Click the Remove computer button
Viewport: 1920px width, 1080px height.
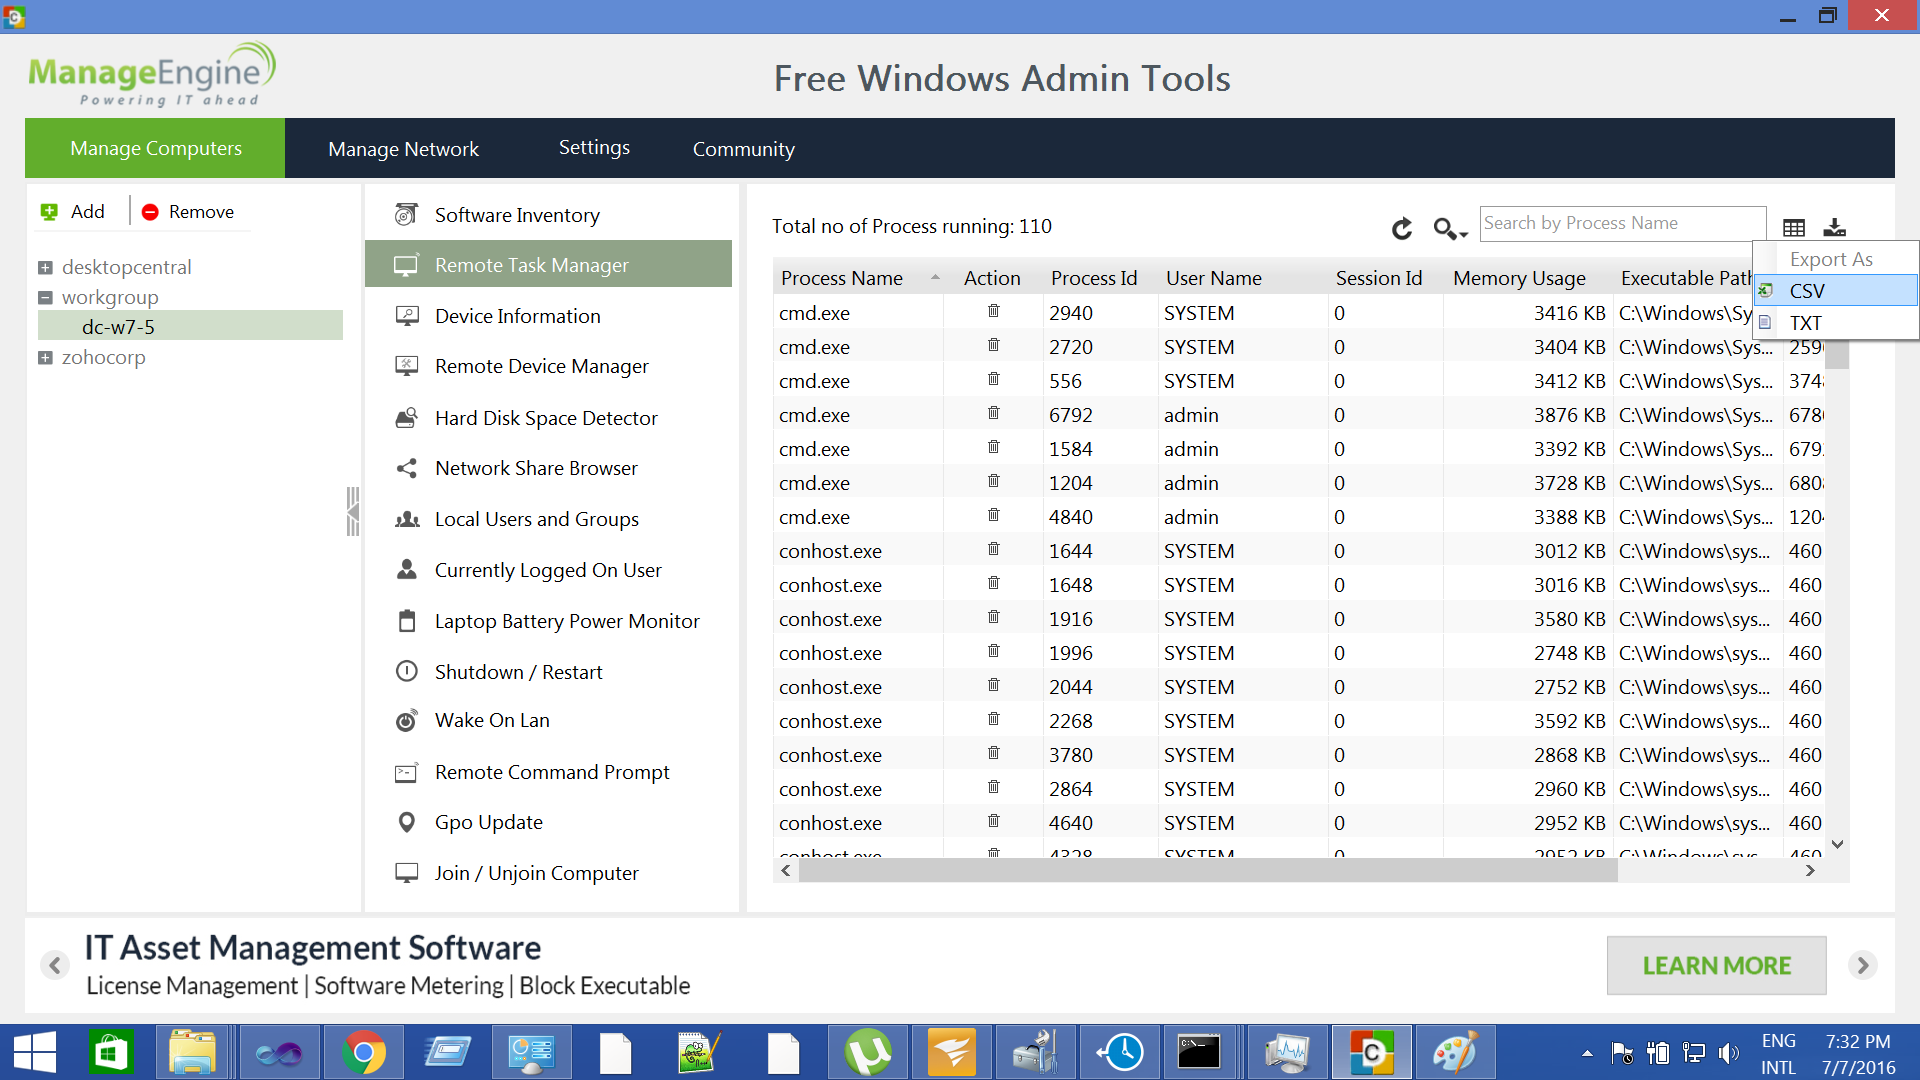(x=188, y=212)
